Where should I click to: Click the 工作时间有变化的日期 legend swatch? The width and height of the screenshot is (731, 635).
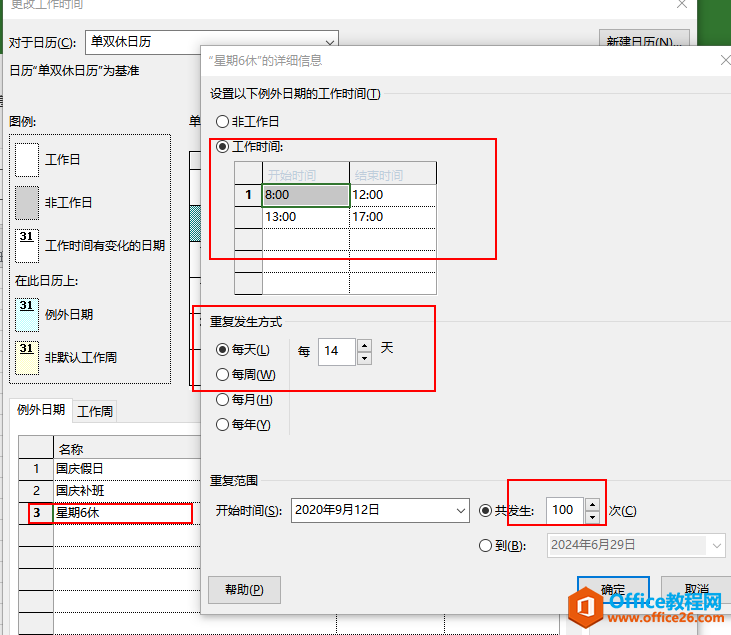pos(27,246)
